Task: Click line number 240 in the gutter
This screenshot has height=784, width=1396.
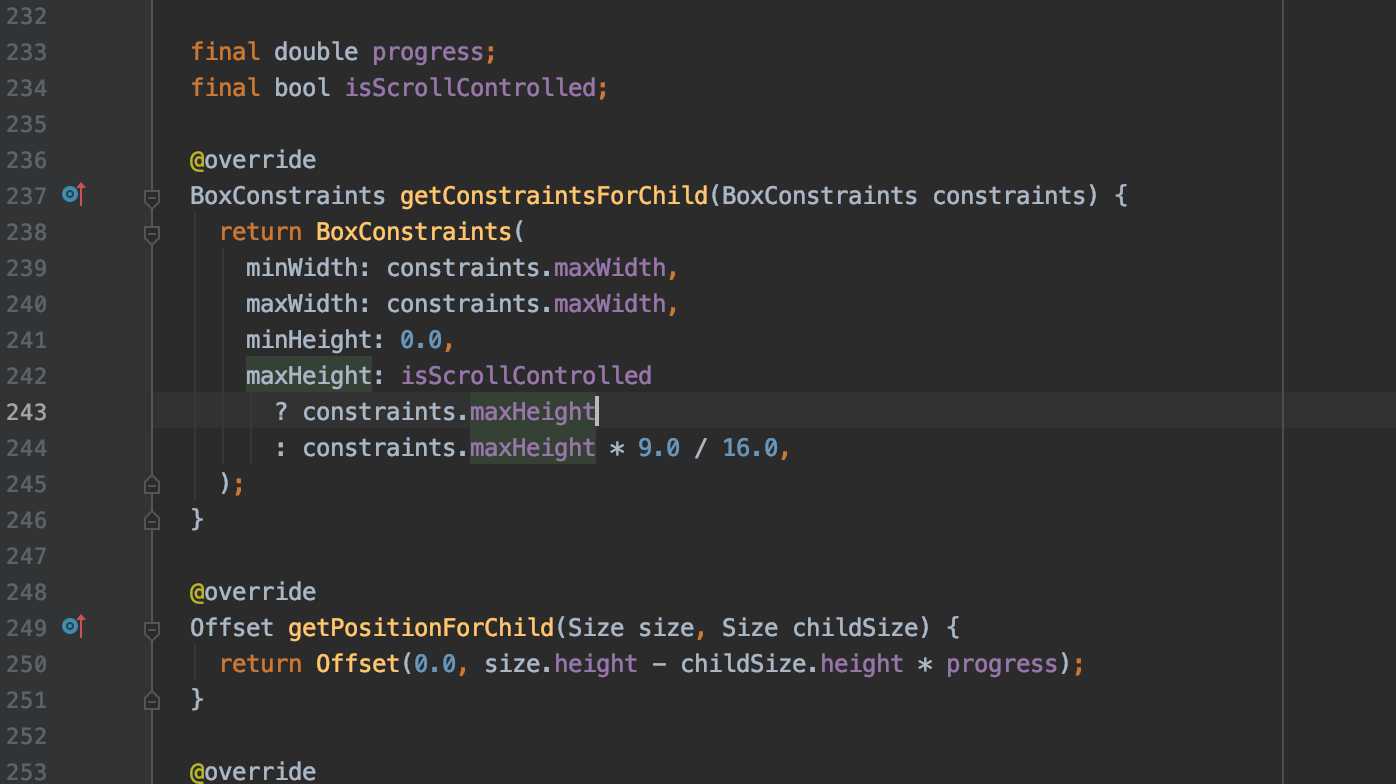Action: 26,304
